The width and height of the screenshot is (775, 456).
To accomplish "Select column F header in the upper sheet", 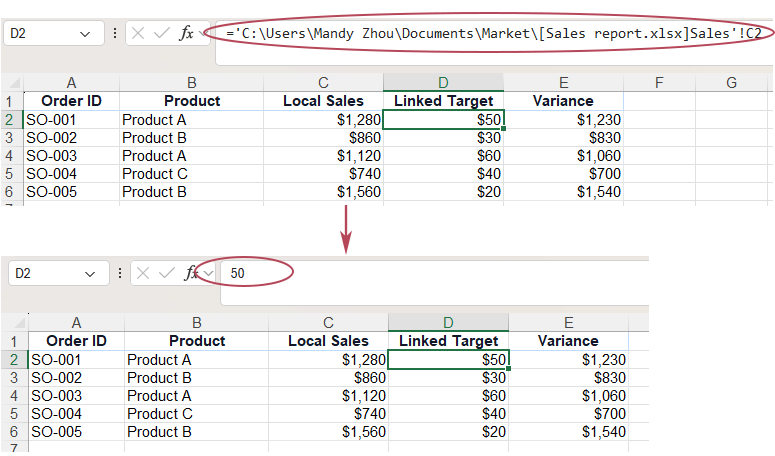I will pyautogui.click(x=658, y=82).
